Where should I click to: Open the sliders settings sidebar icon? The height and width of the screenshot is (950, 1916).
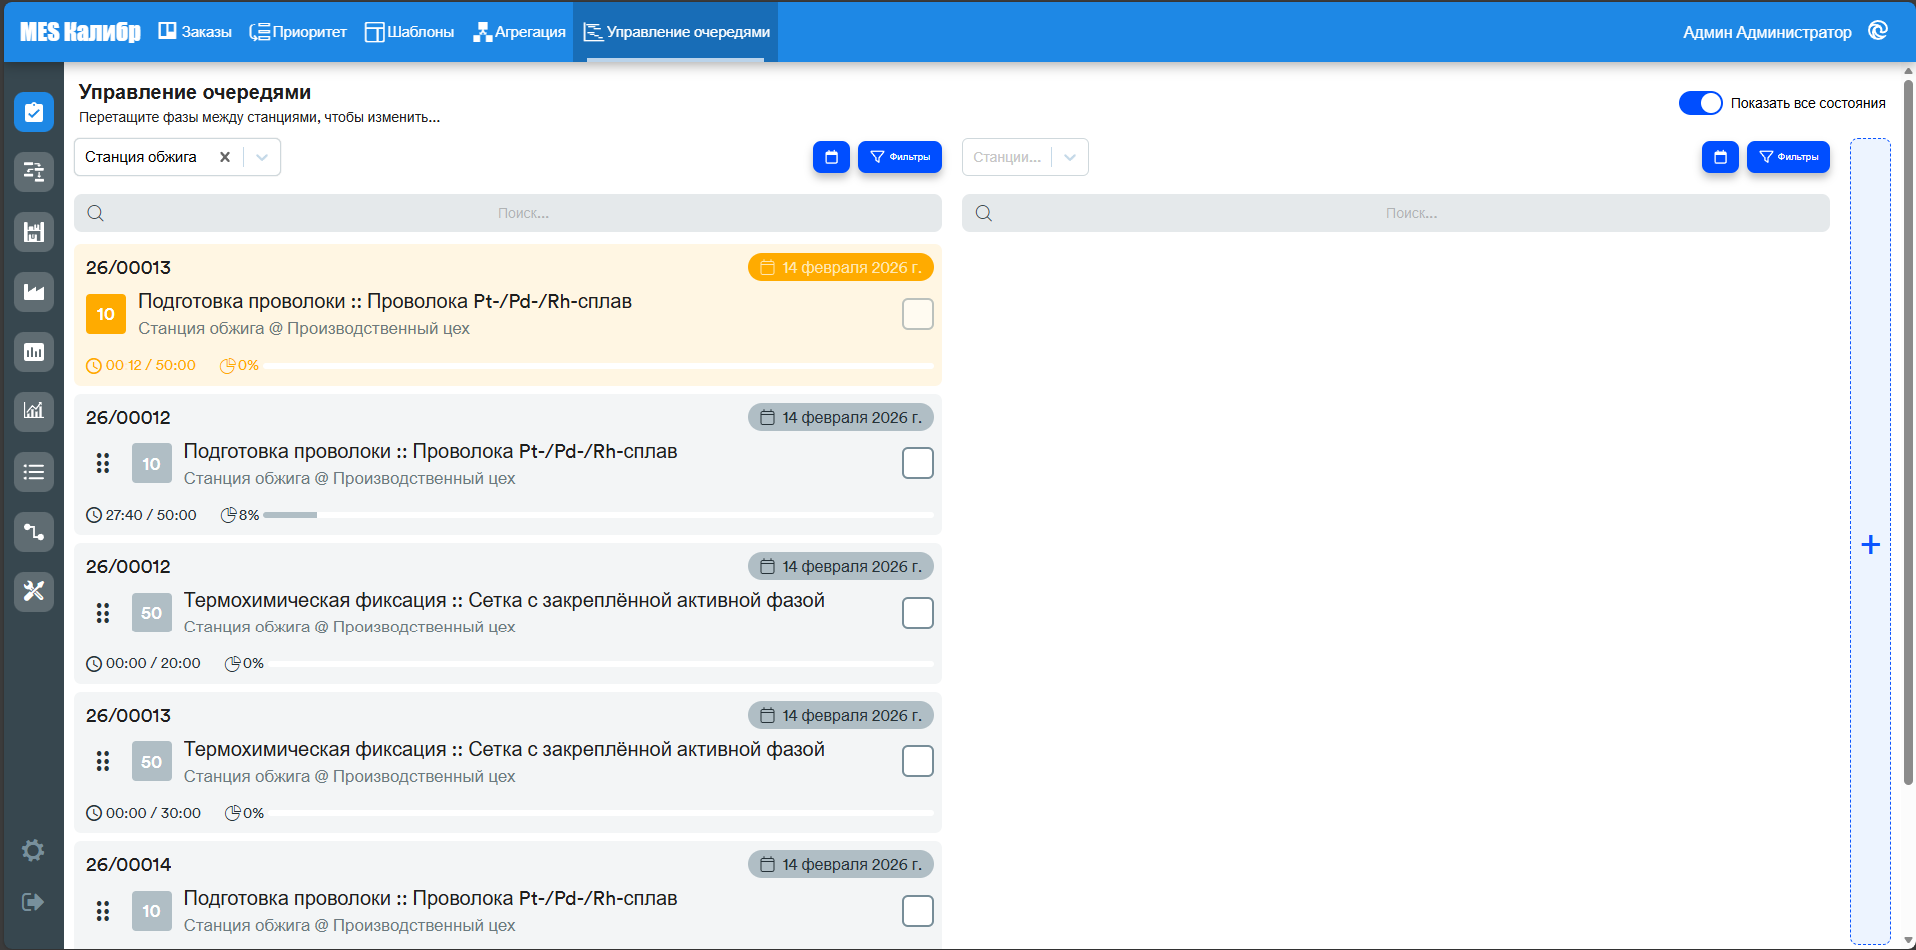point(34,172)
